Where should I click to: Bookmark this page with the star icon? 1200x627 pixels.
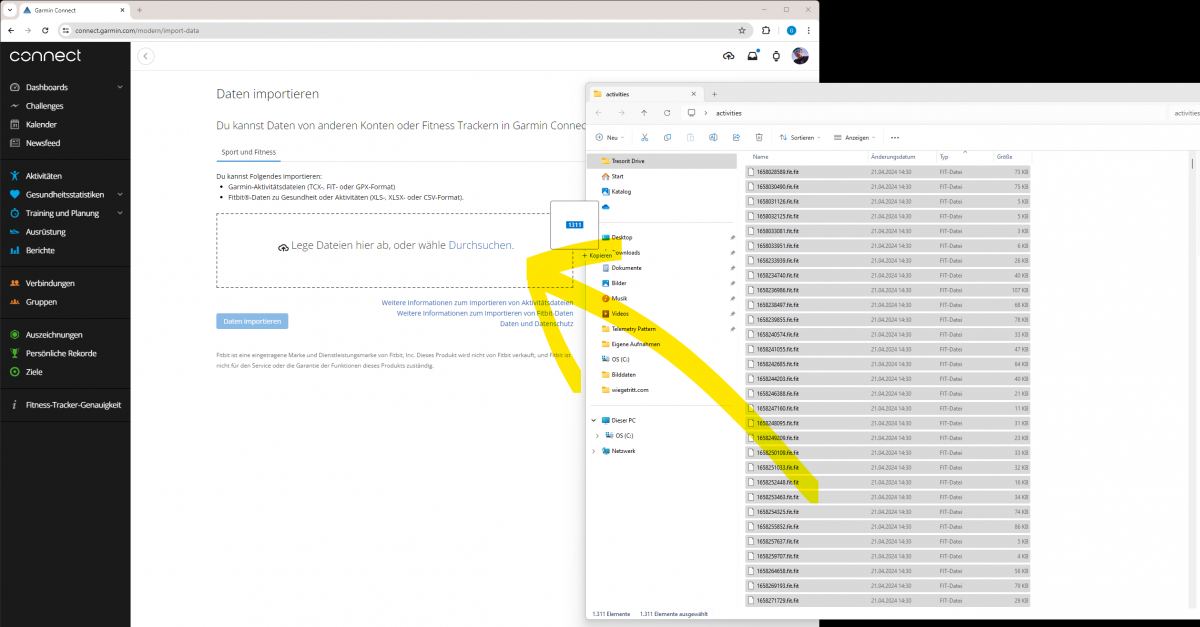(x=742, y=31)
